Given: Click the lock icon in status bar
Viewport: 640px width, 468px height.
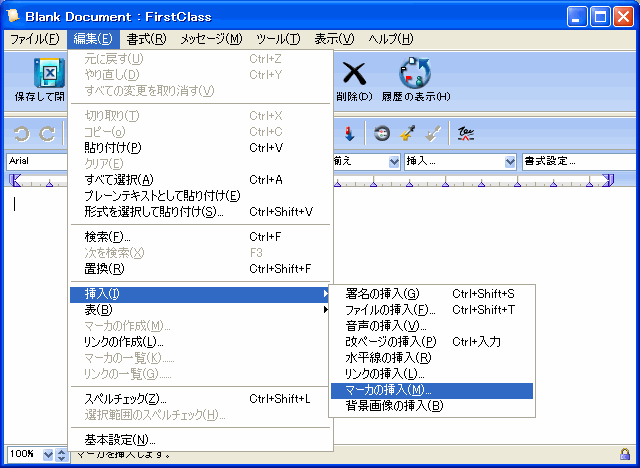Looking at the screenshot, I should (x=624, y=455).
